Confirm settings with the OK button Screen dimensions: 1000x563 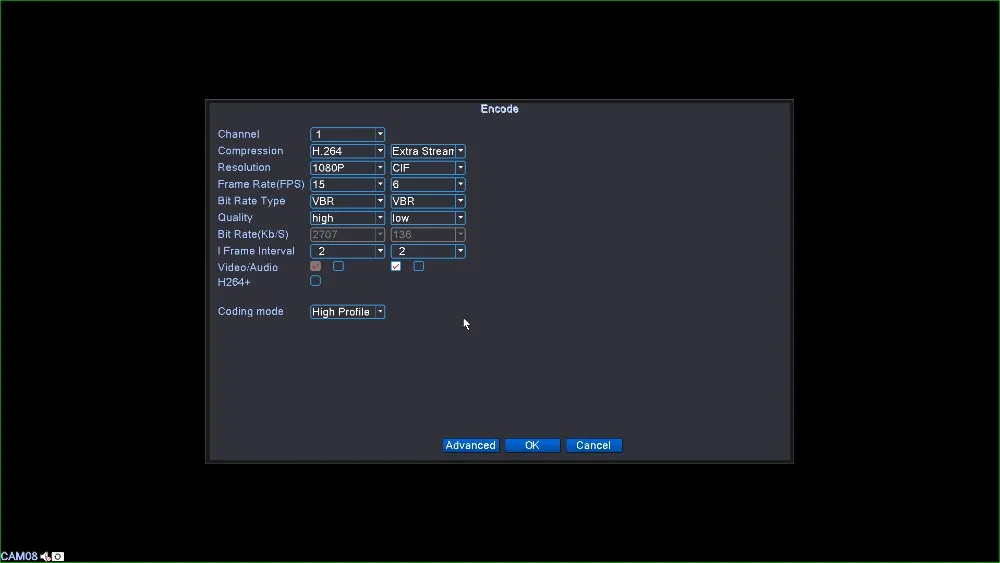coord(533,446)
